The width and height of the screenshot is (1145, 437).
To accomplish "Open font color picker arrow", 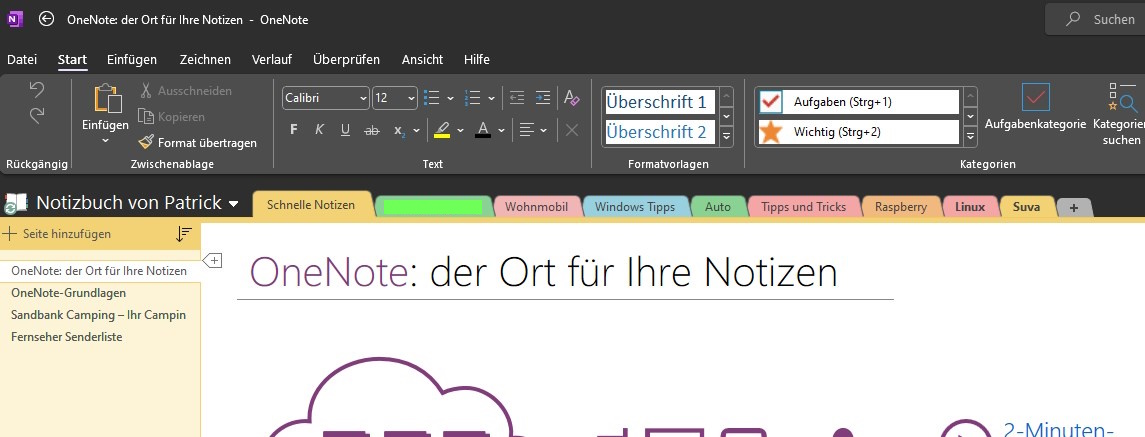I will 502,131.
